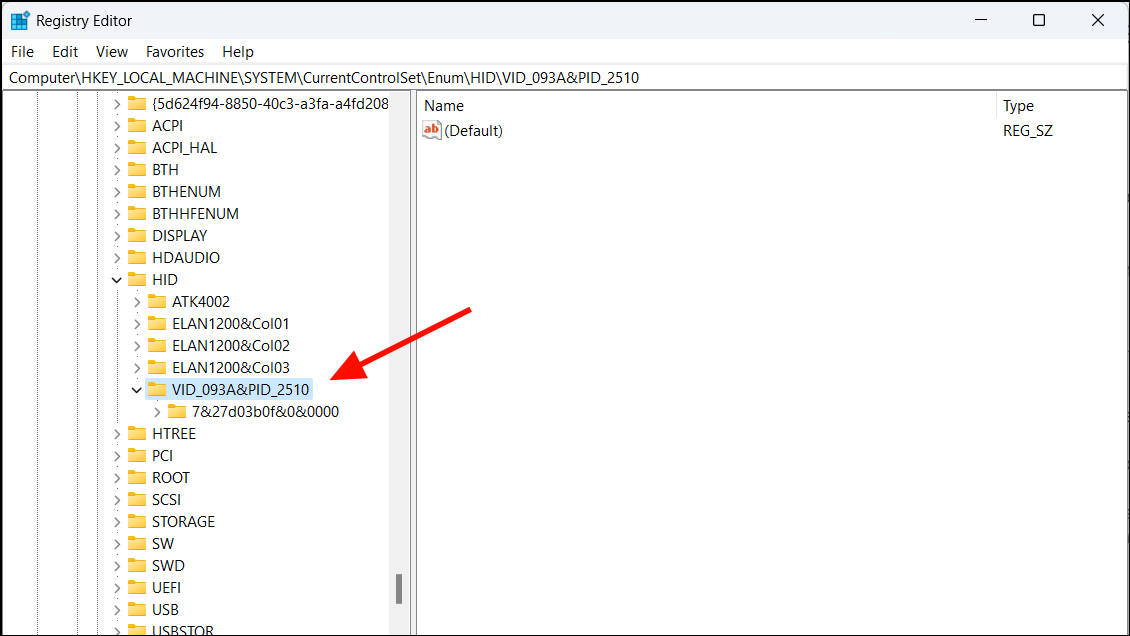Screen dimensions: 1130x636
Task: Select the USBSTOR folder icon
Action: point(136,631)
